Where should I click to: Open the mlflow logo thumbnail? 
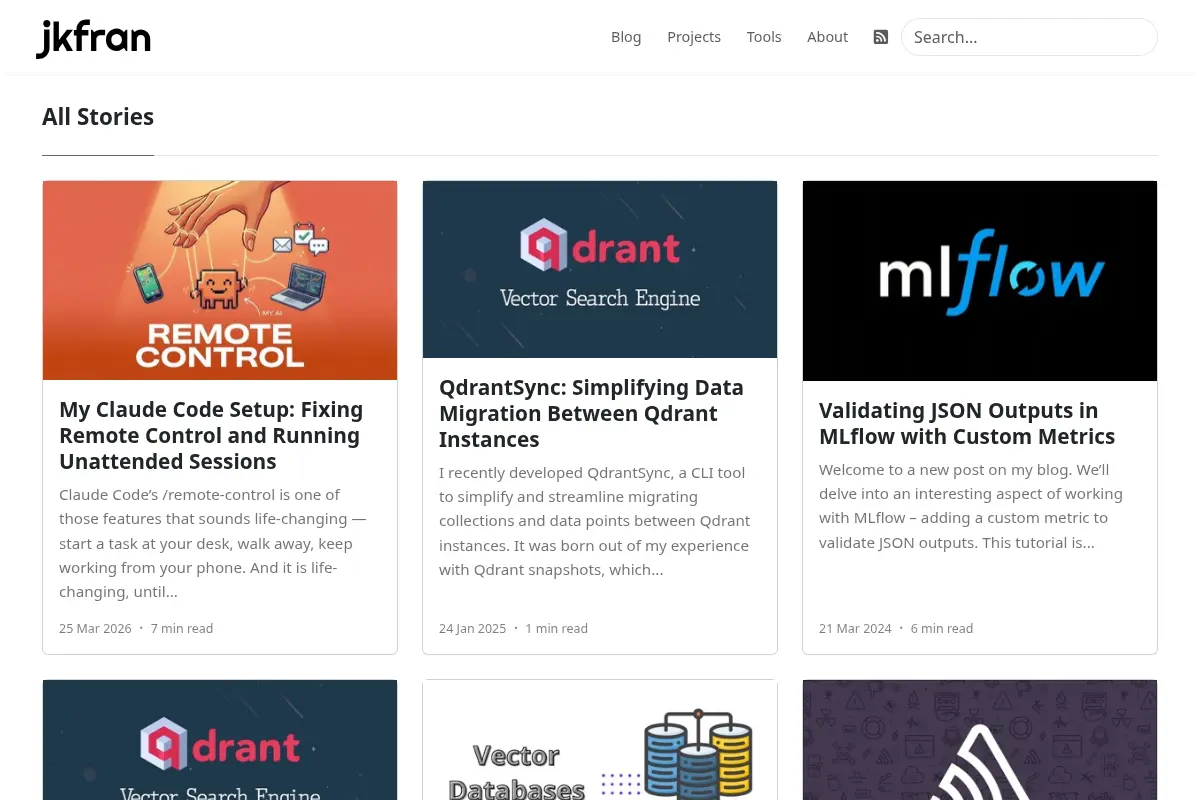pyautogui.click(x=980, y=281)
